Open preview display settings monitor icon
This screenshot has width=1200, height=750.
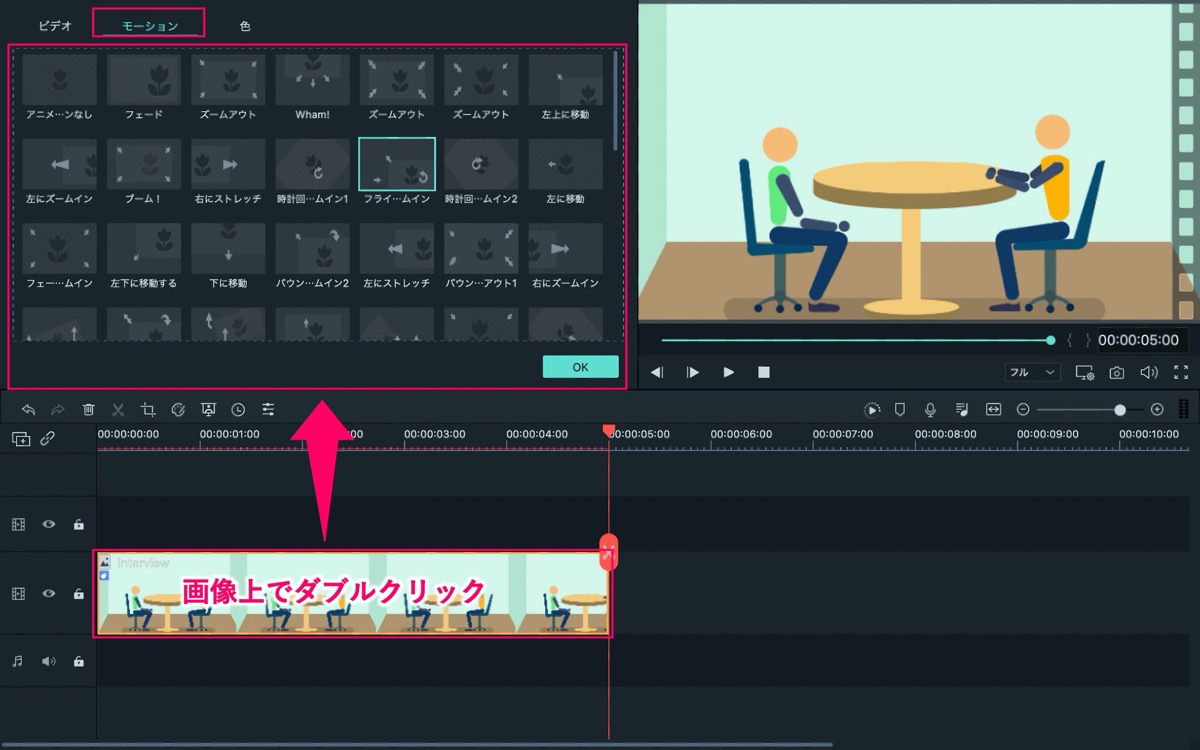[1085, 372]
